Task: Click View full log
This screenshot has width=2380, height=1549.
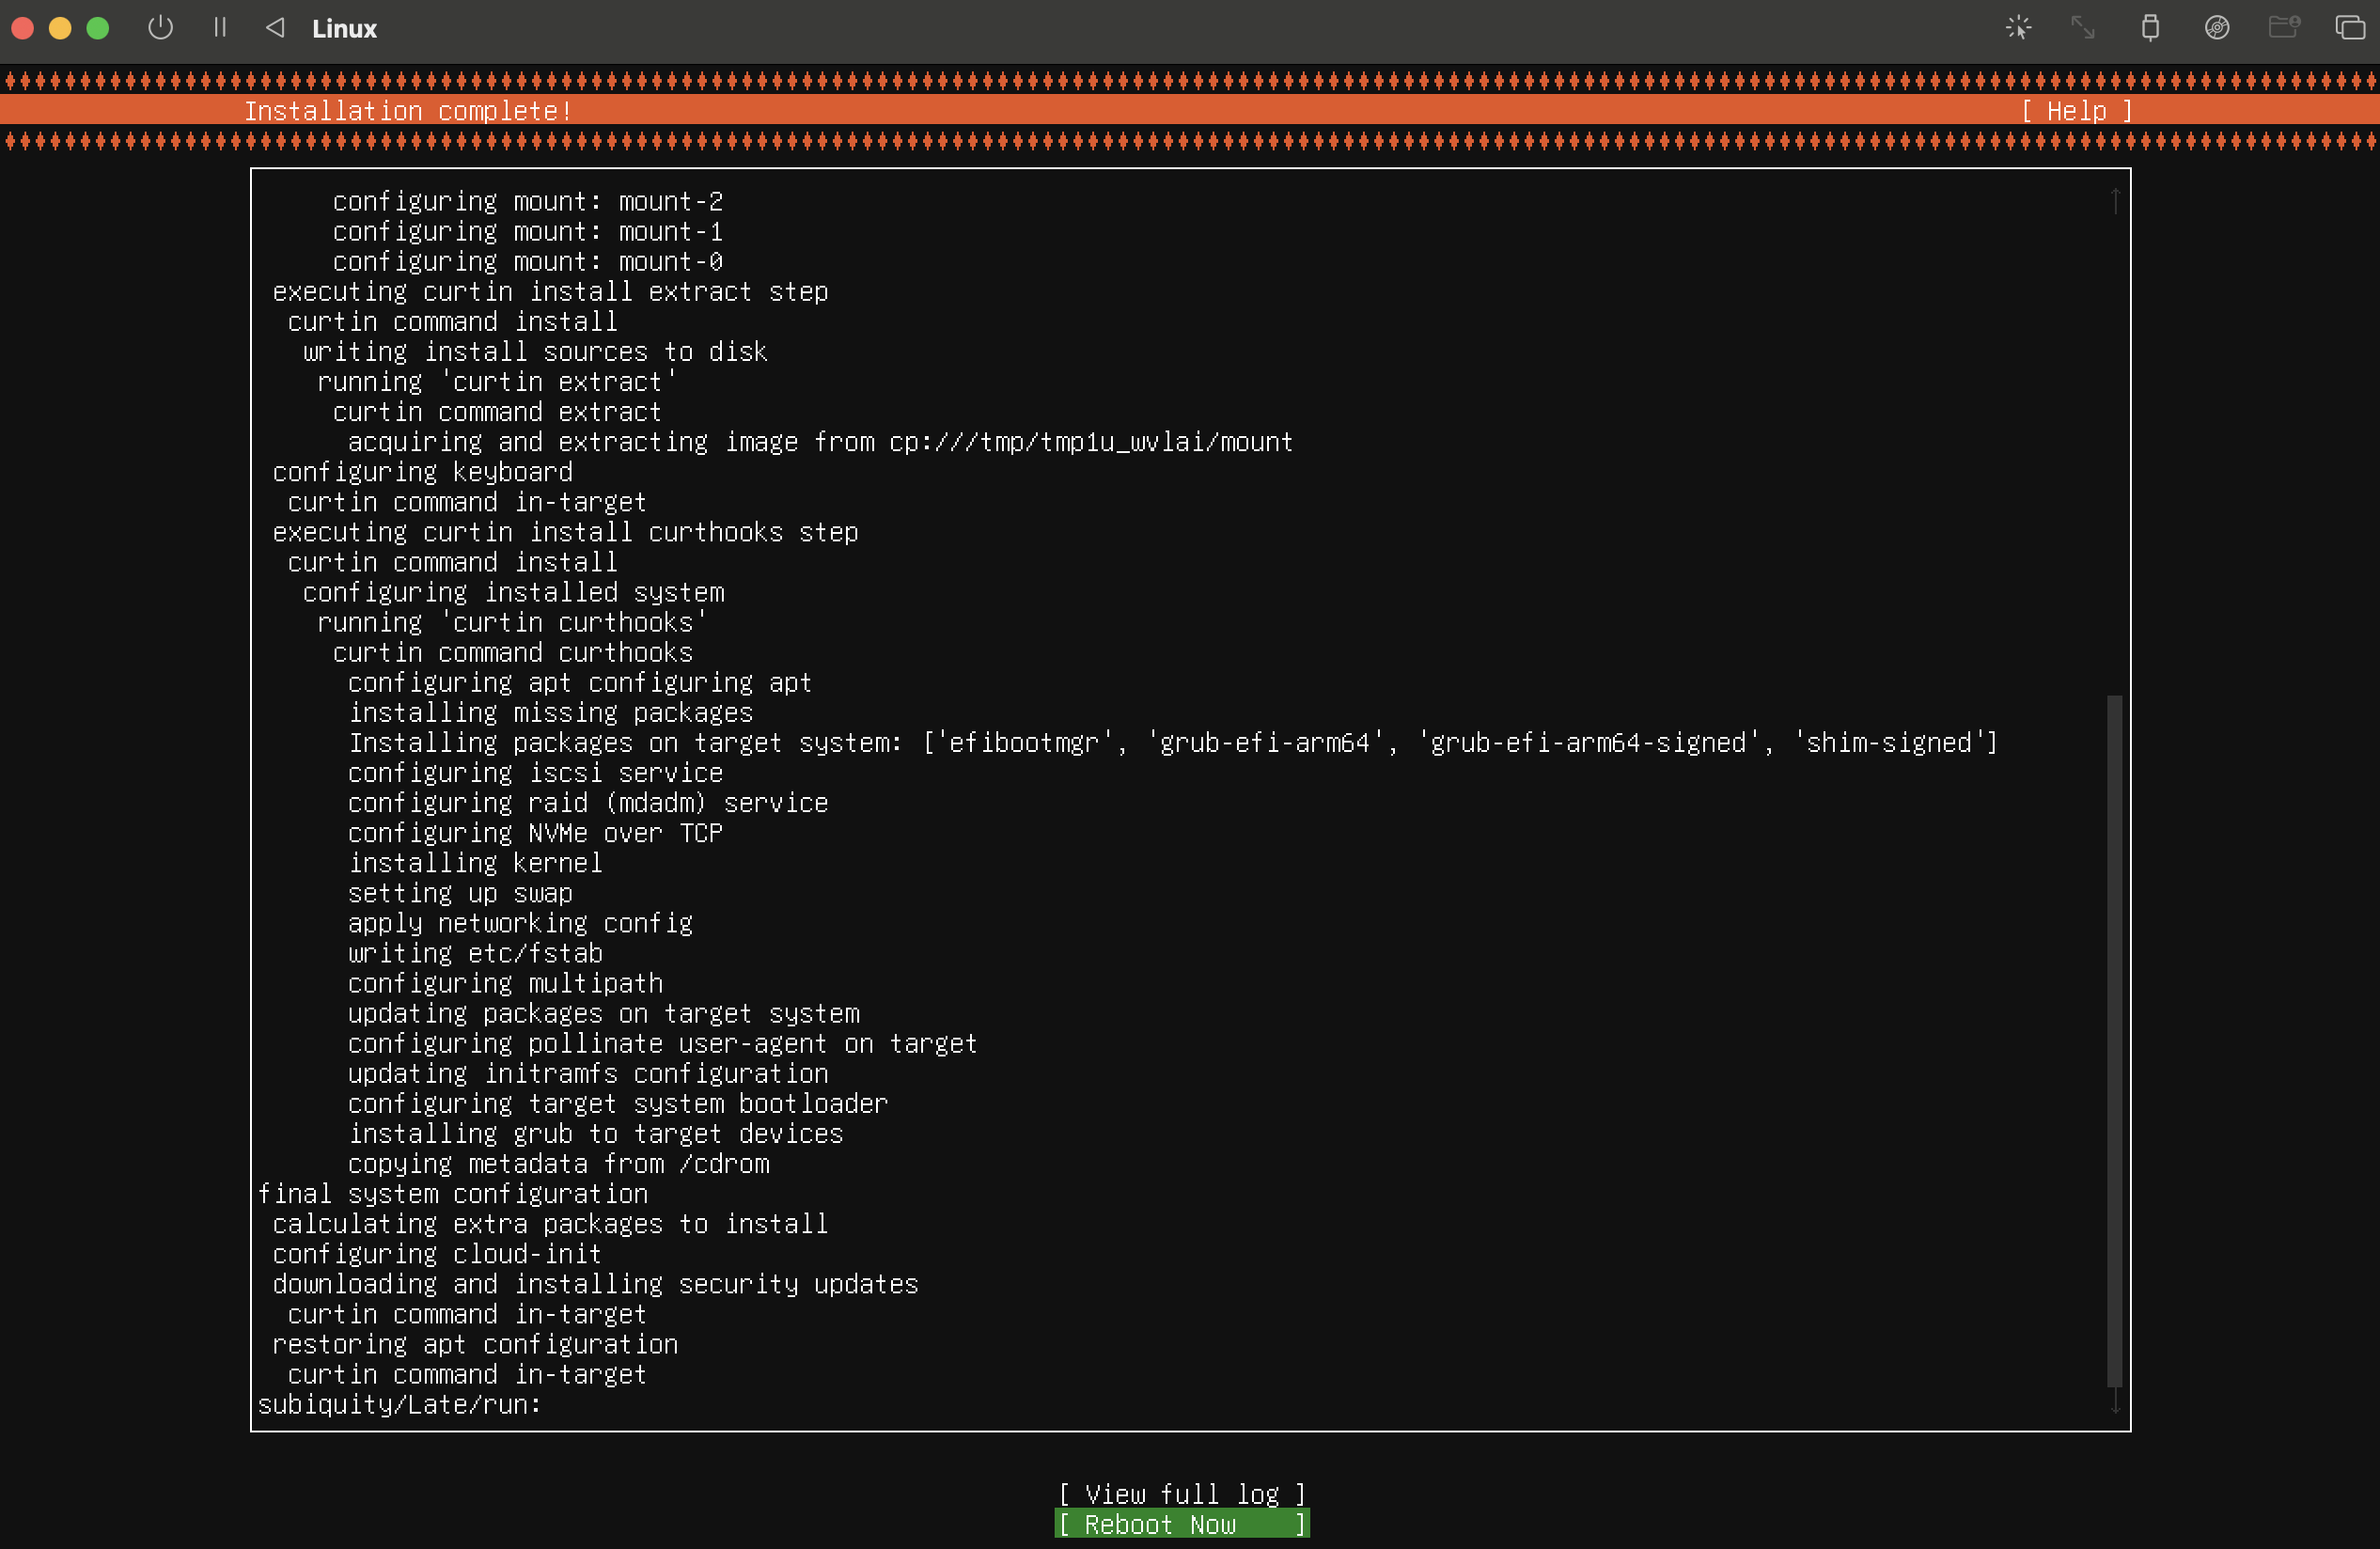Action: pyautogui.click(x=1182, y=1494)
